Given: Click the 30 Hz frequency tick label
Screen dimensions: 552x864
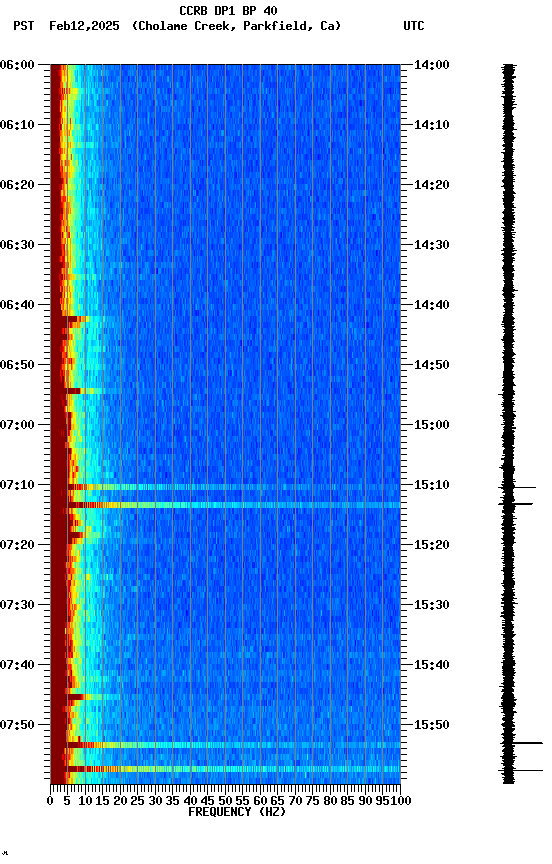Looking at the screenshot, I should click(155, 802).
